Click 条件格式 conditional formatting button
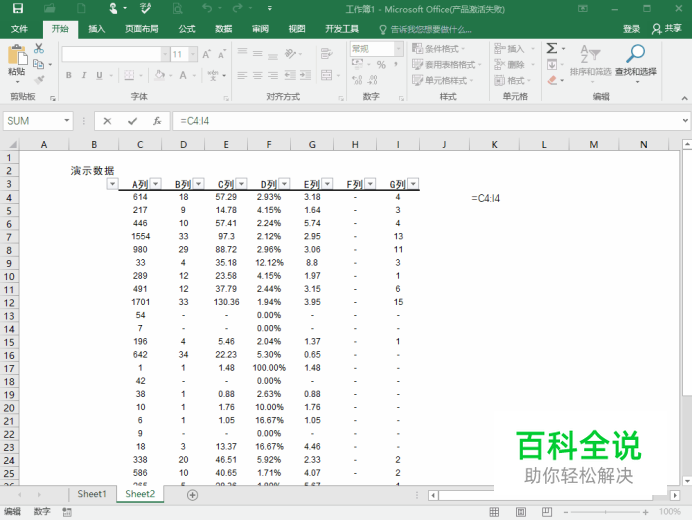 click(x=440, y=49)
